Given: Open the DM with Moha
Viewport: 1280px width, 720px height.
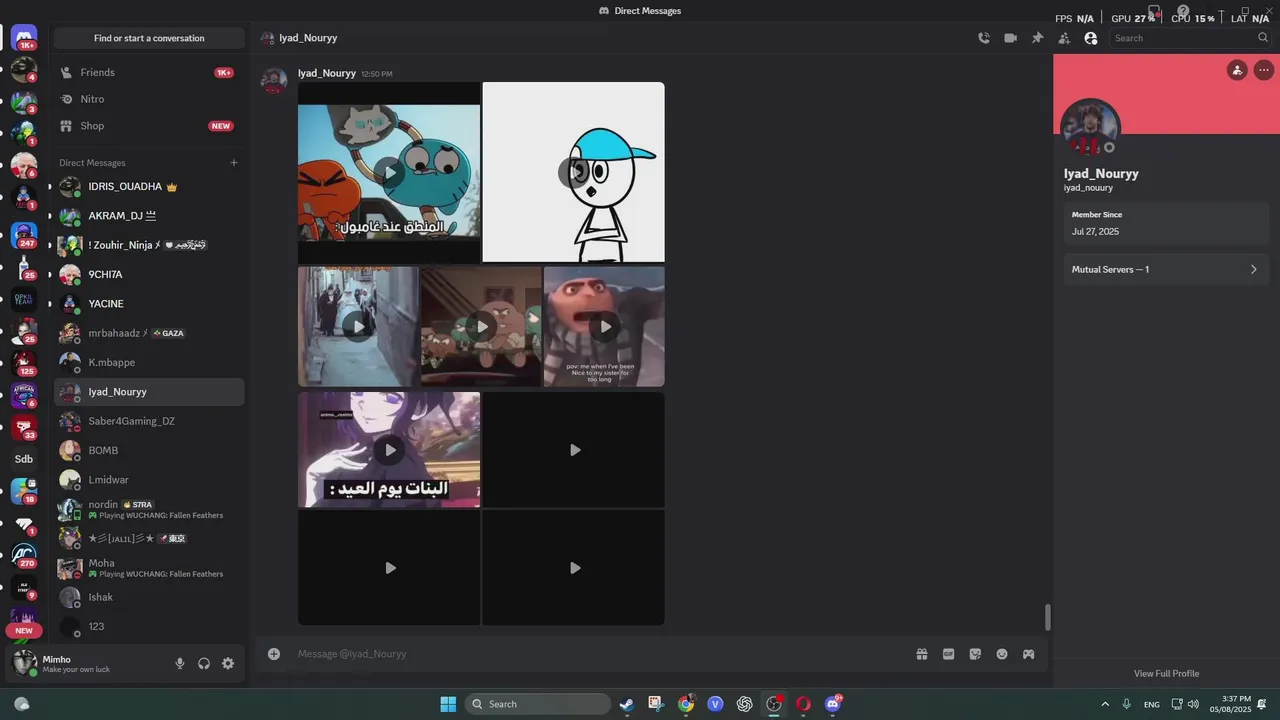Looking at the screenshot, I should [x=149, y=568].
